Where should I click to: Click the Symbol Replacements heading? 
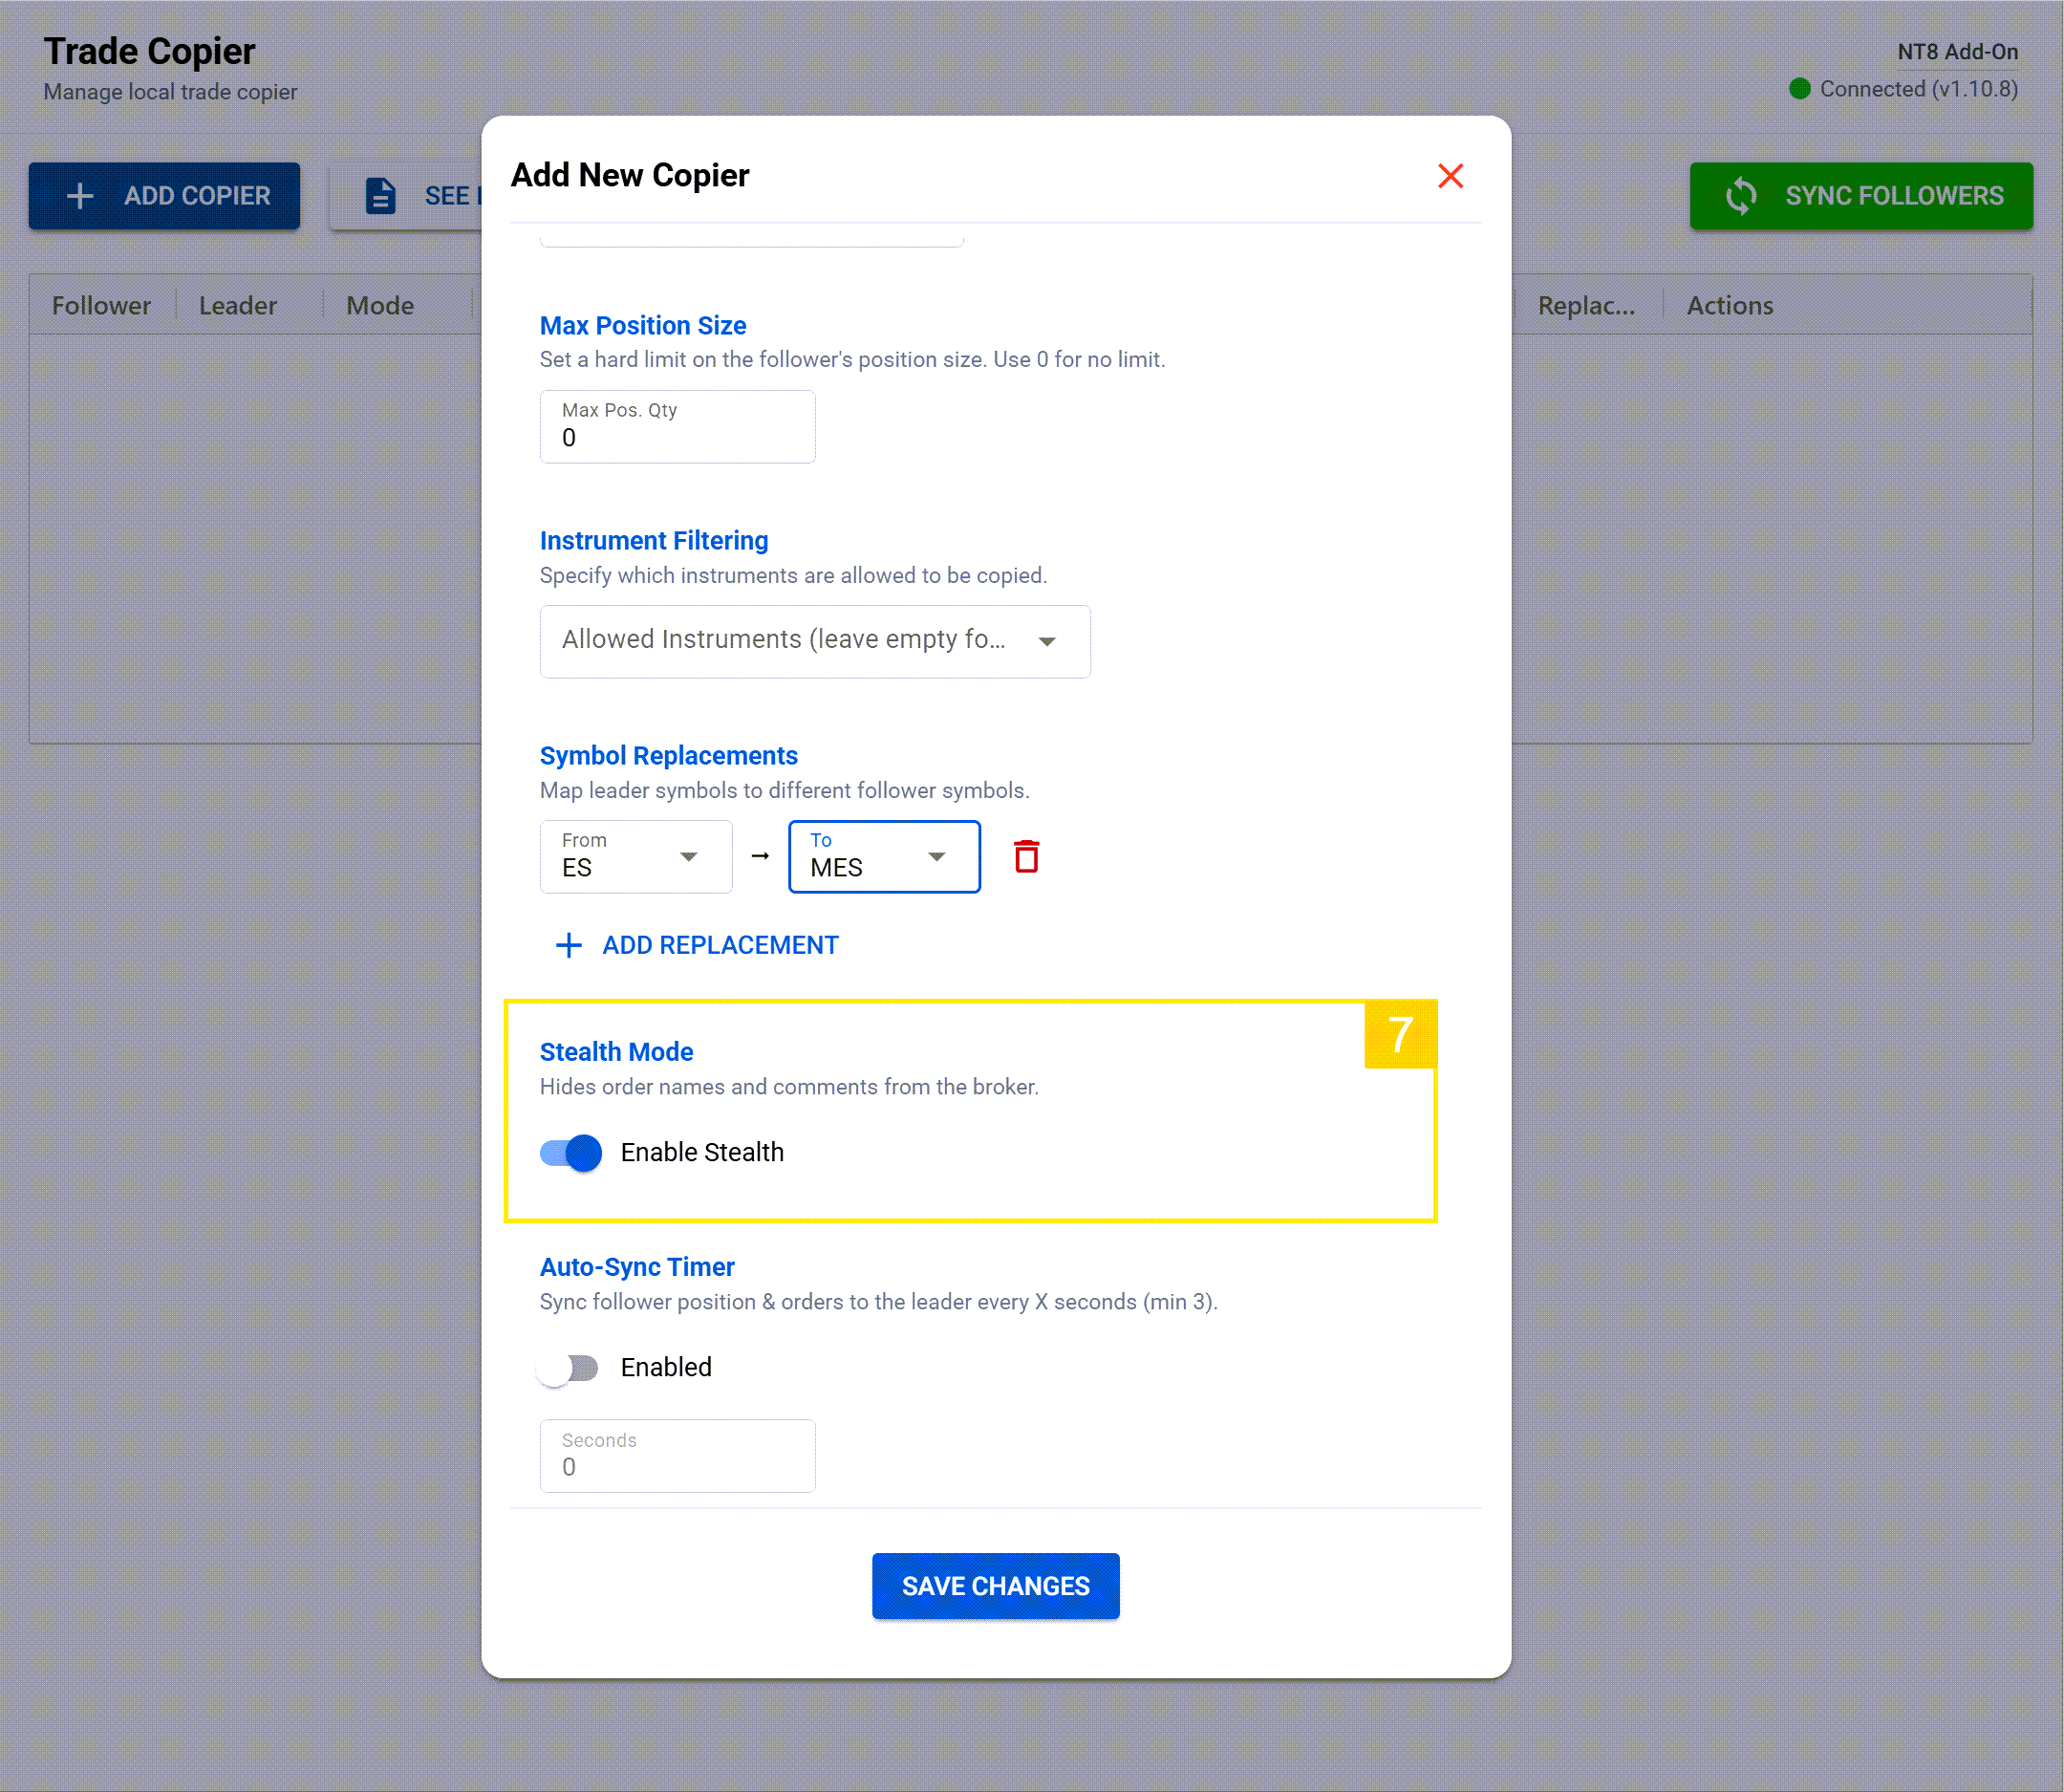pos(668,756)
